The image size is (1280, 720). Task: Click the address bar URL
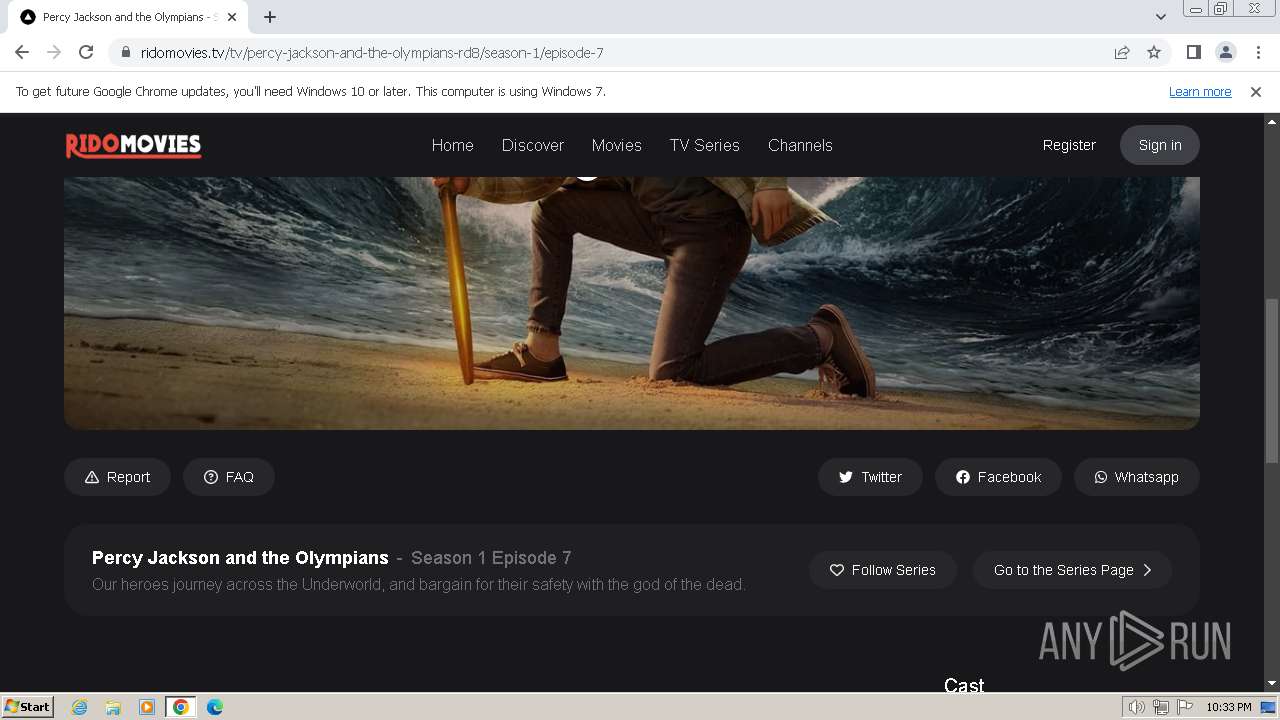(372, 53)
